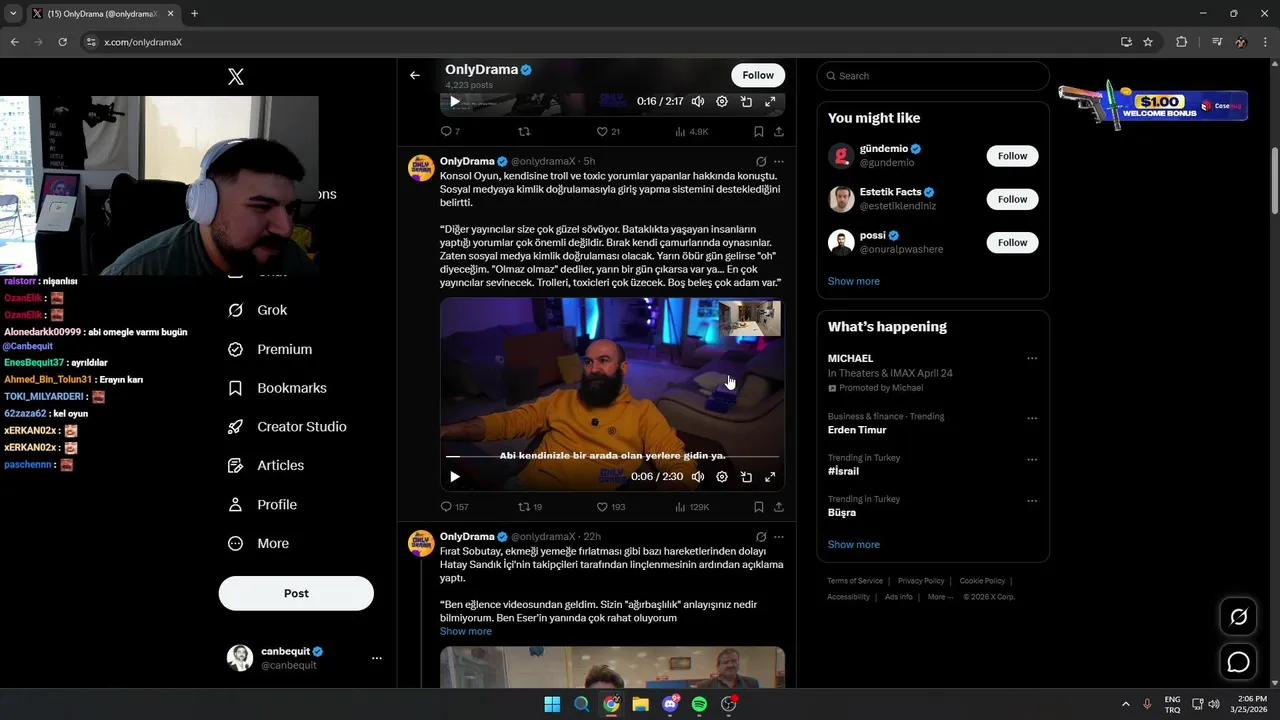Screen dimensions: 1280x720
Task: Bookmark the top post with 4.9K views
Action: click(x=759, y=131)
